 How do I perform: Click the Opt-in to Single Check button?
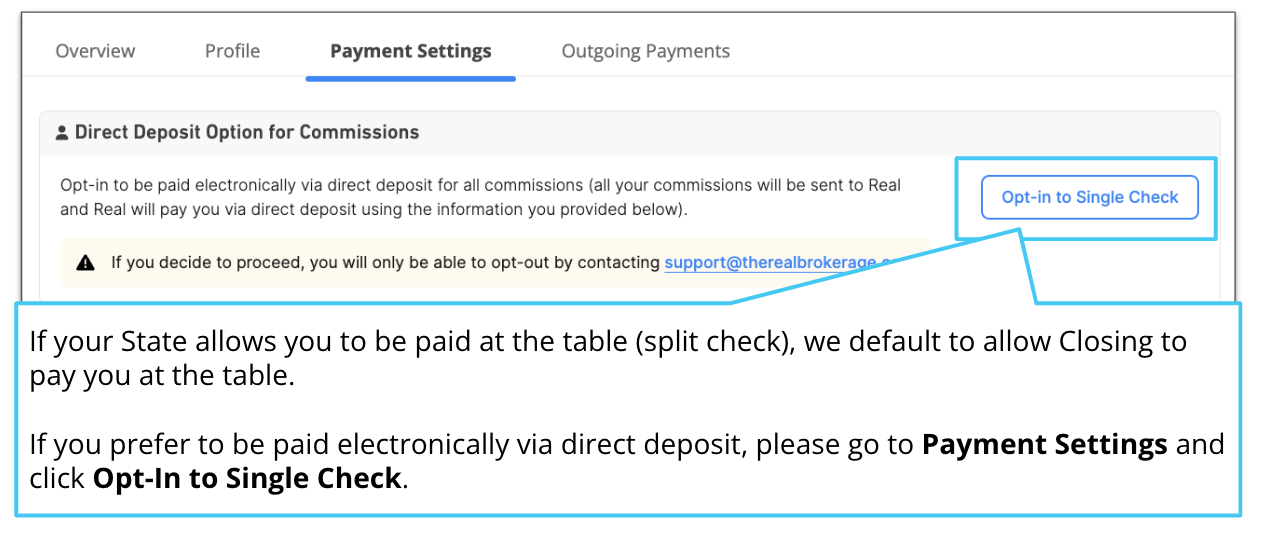1090,197
